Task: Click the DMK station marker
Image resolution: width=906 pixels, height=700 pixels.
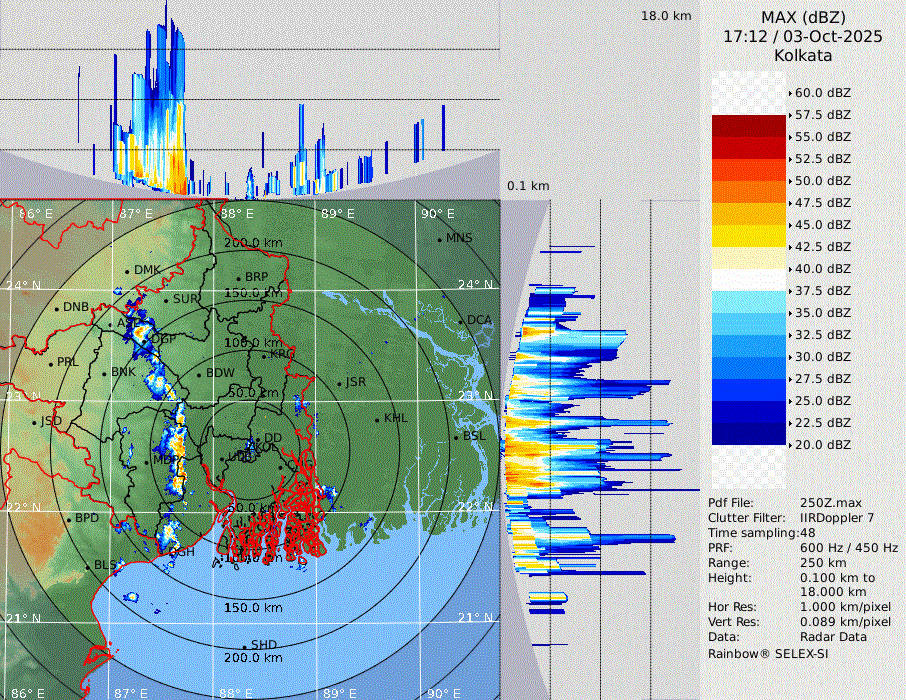Action: point(127,271)
